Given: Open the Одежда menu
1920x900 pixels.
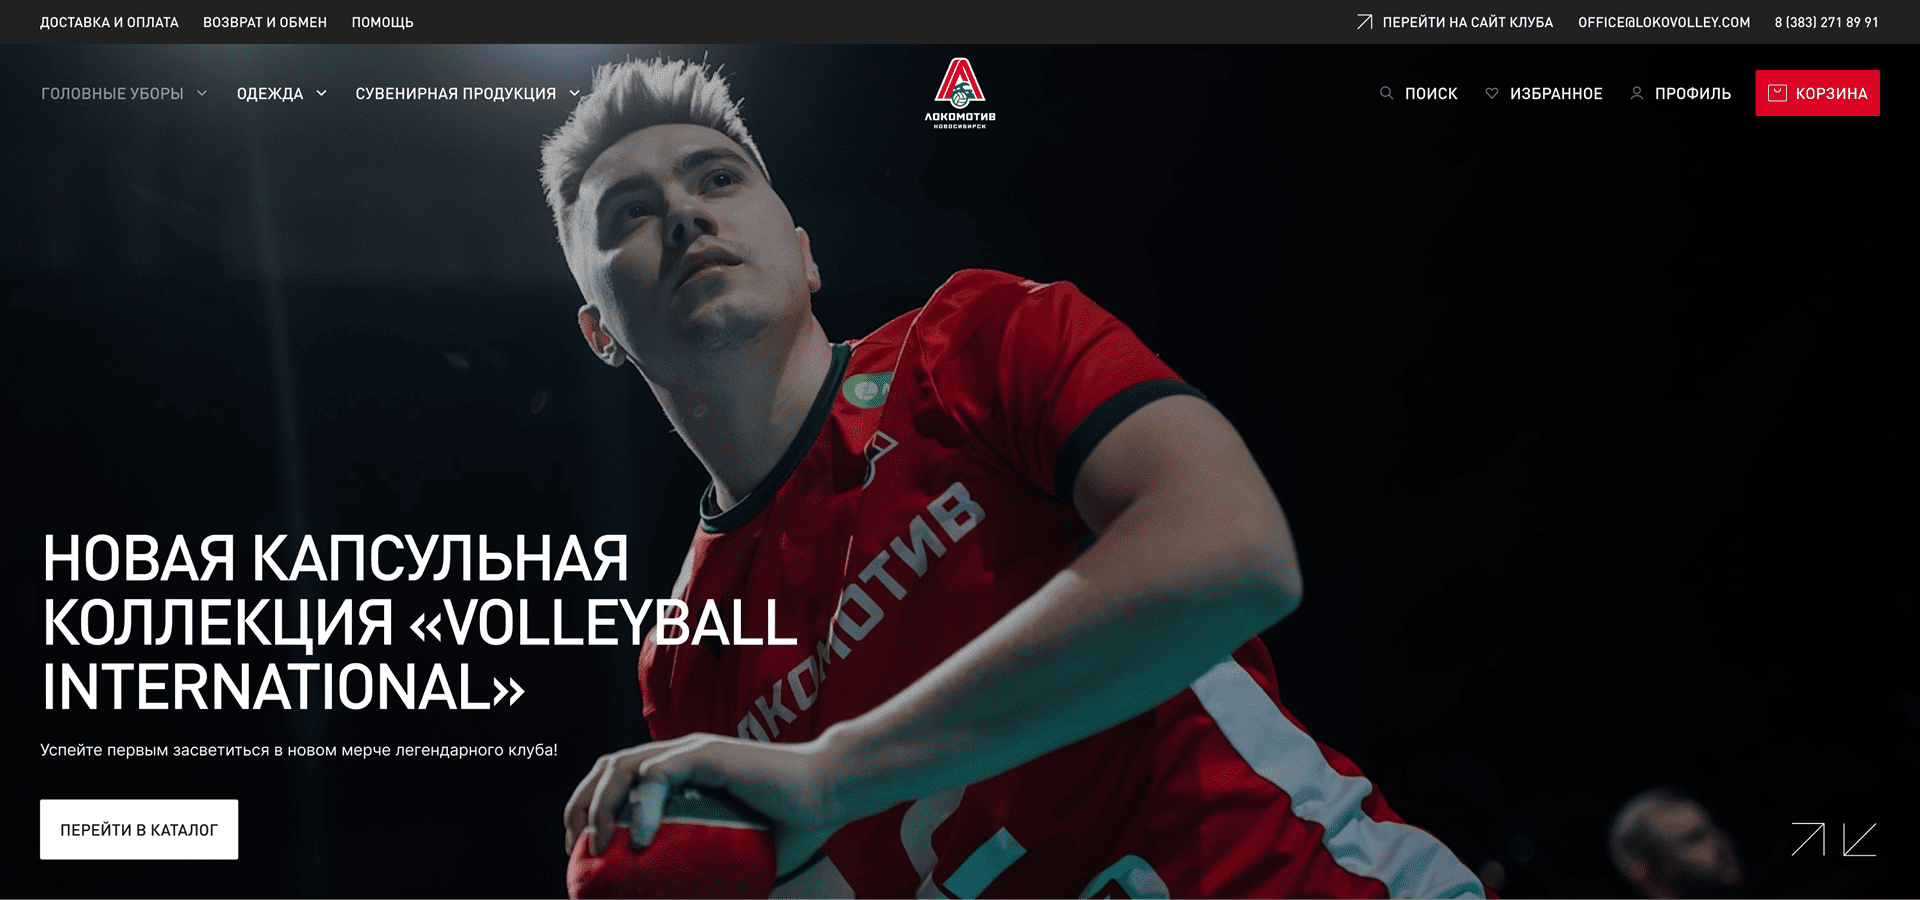Looking at the screenshot, I should 270,93.
